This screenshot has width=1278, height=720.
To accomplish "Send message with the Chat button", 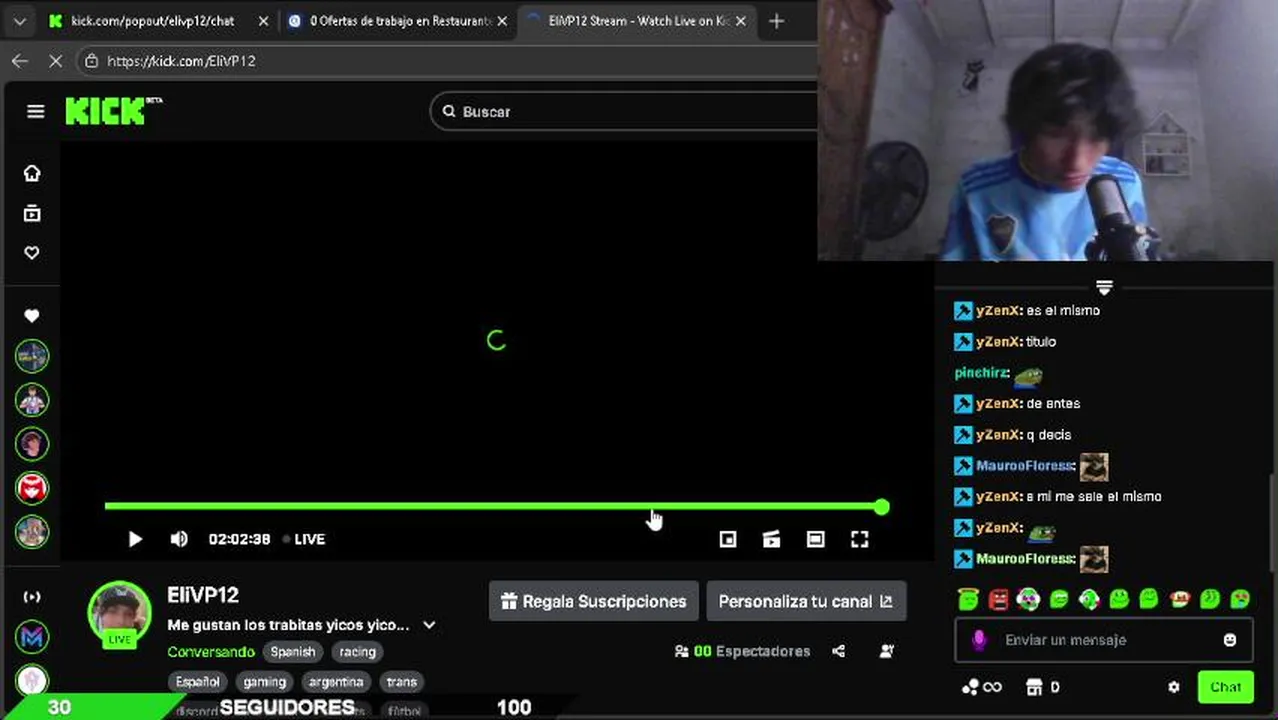I will coord(1225,687).
